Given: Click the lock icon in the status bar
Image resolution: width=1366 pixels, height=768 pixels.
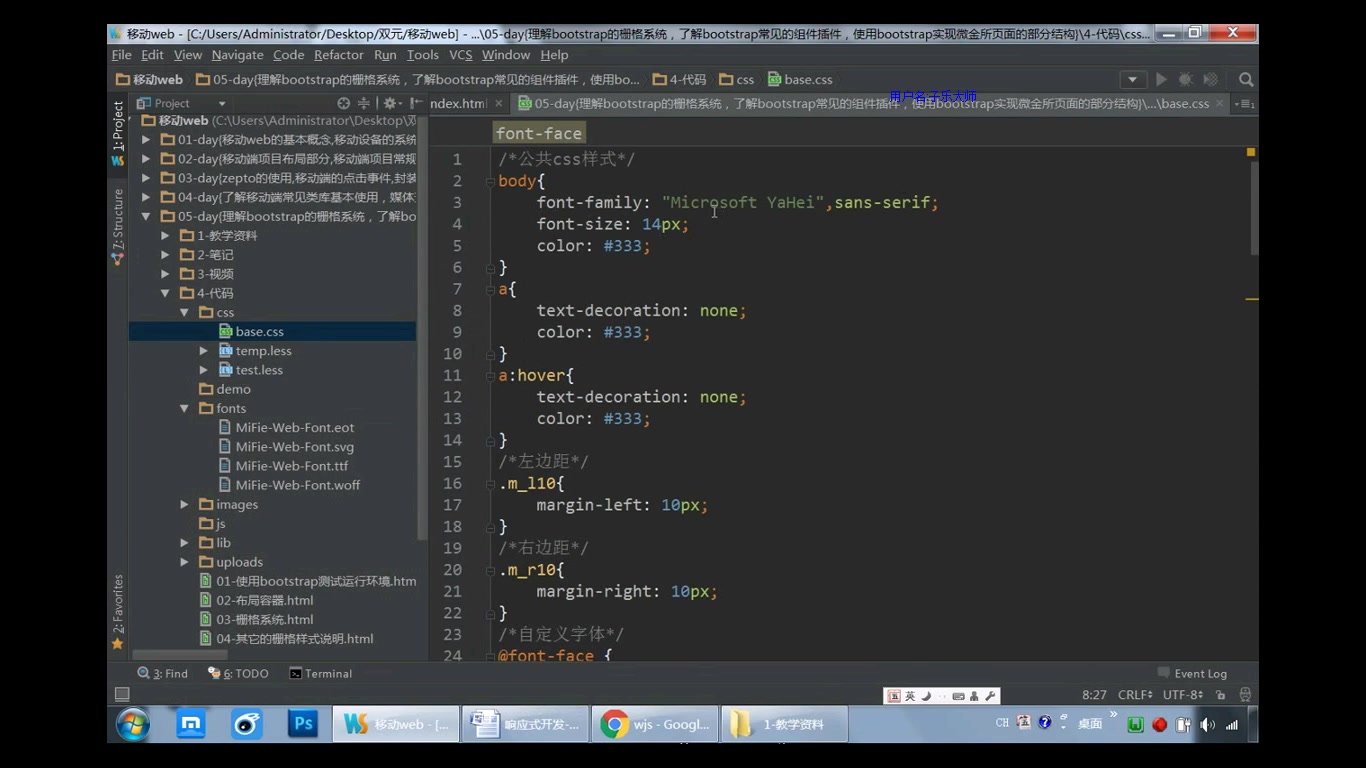Looking at the screenshot, I should point(1221,695).
